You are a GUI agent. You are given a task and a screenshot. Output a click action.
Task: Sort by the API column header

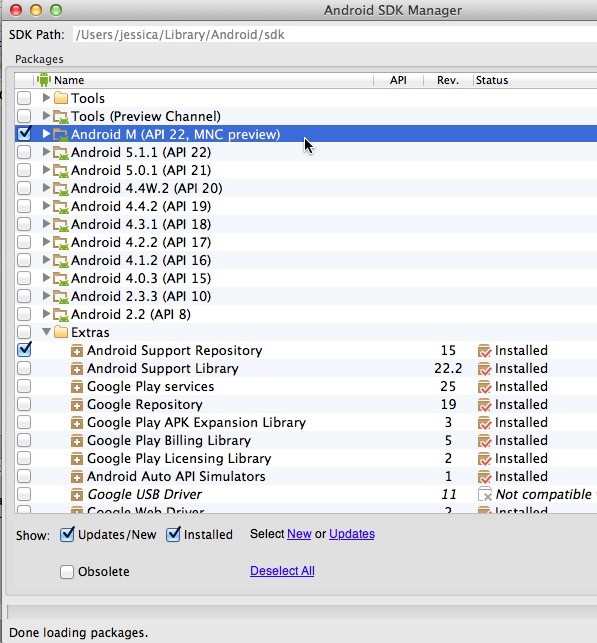pos(398,80)
